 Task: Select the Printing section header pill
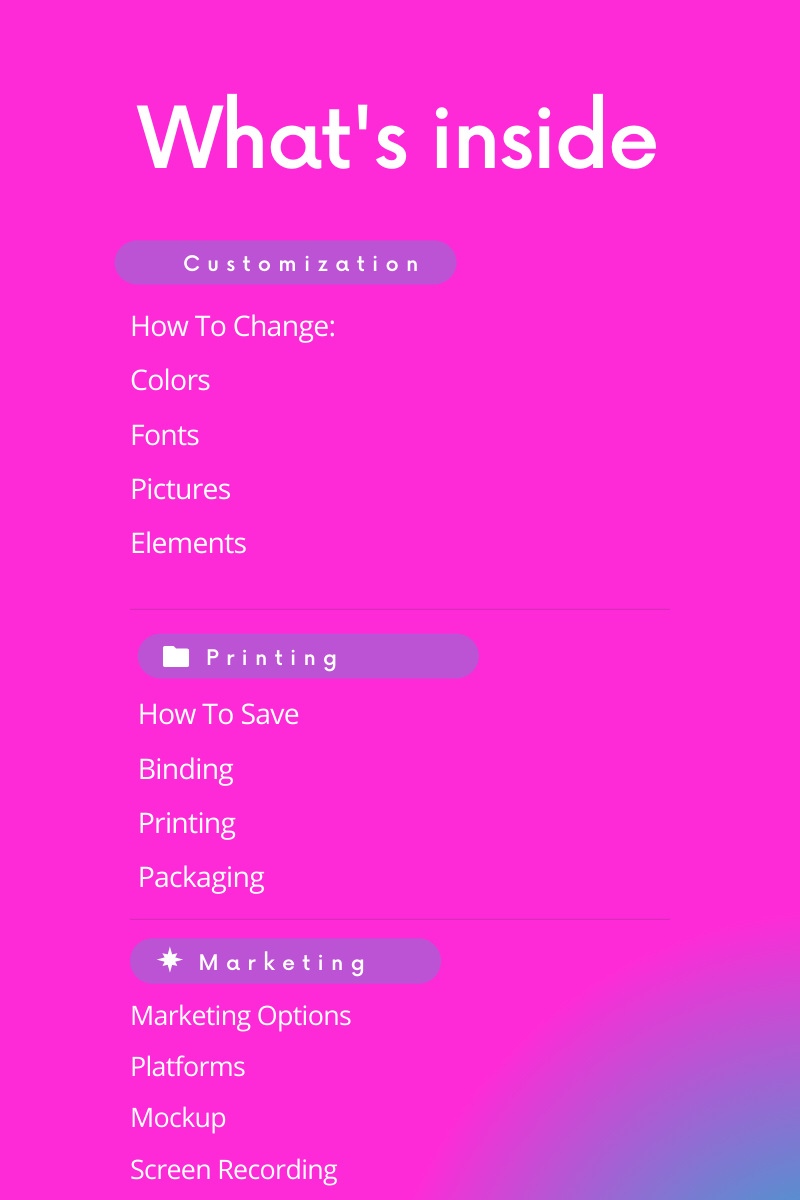tap(308, 657)
